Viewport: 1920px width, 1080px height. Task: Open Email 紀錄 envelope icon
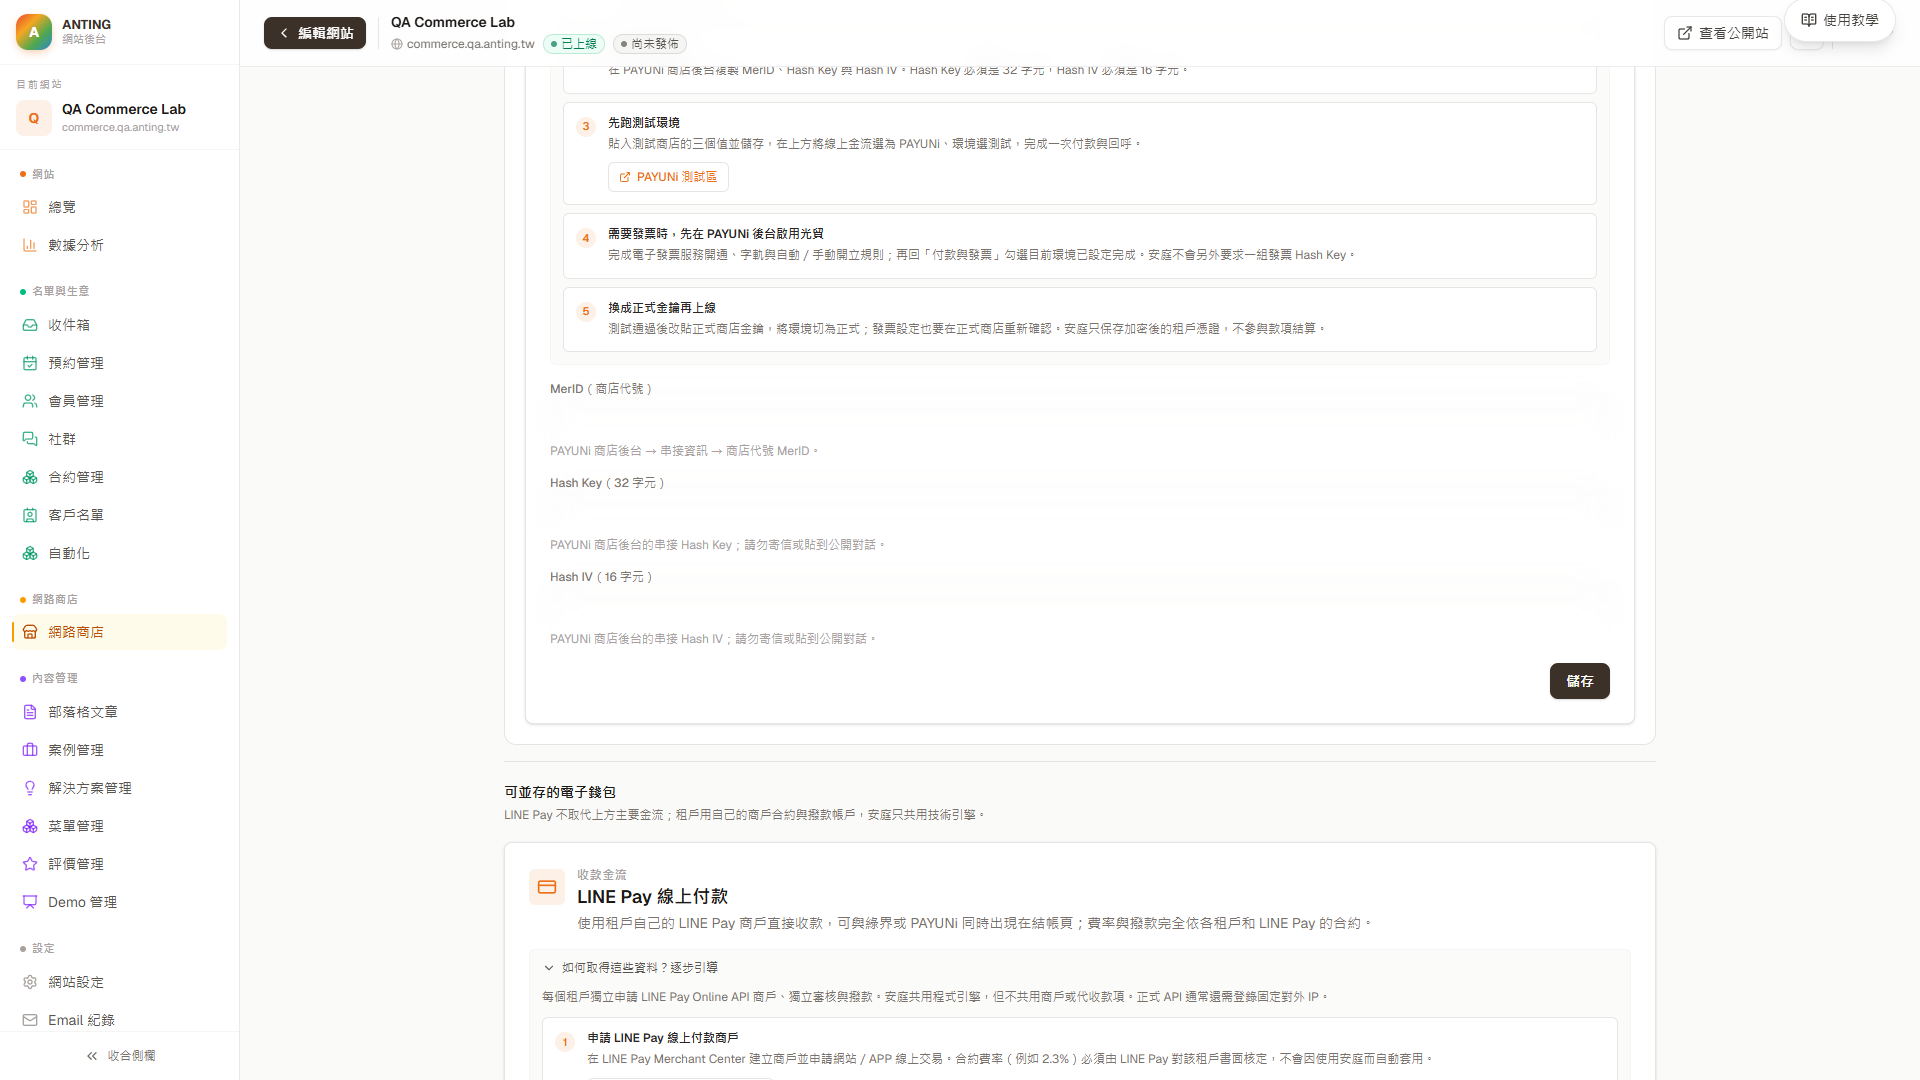[x=30, y=1020]
